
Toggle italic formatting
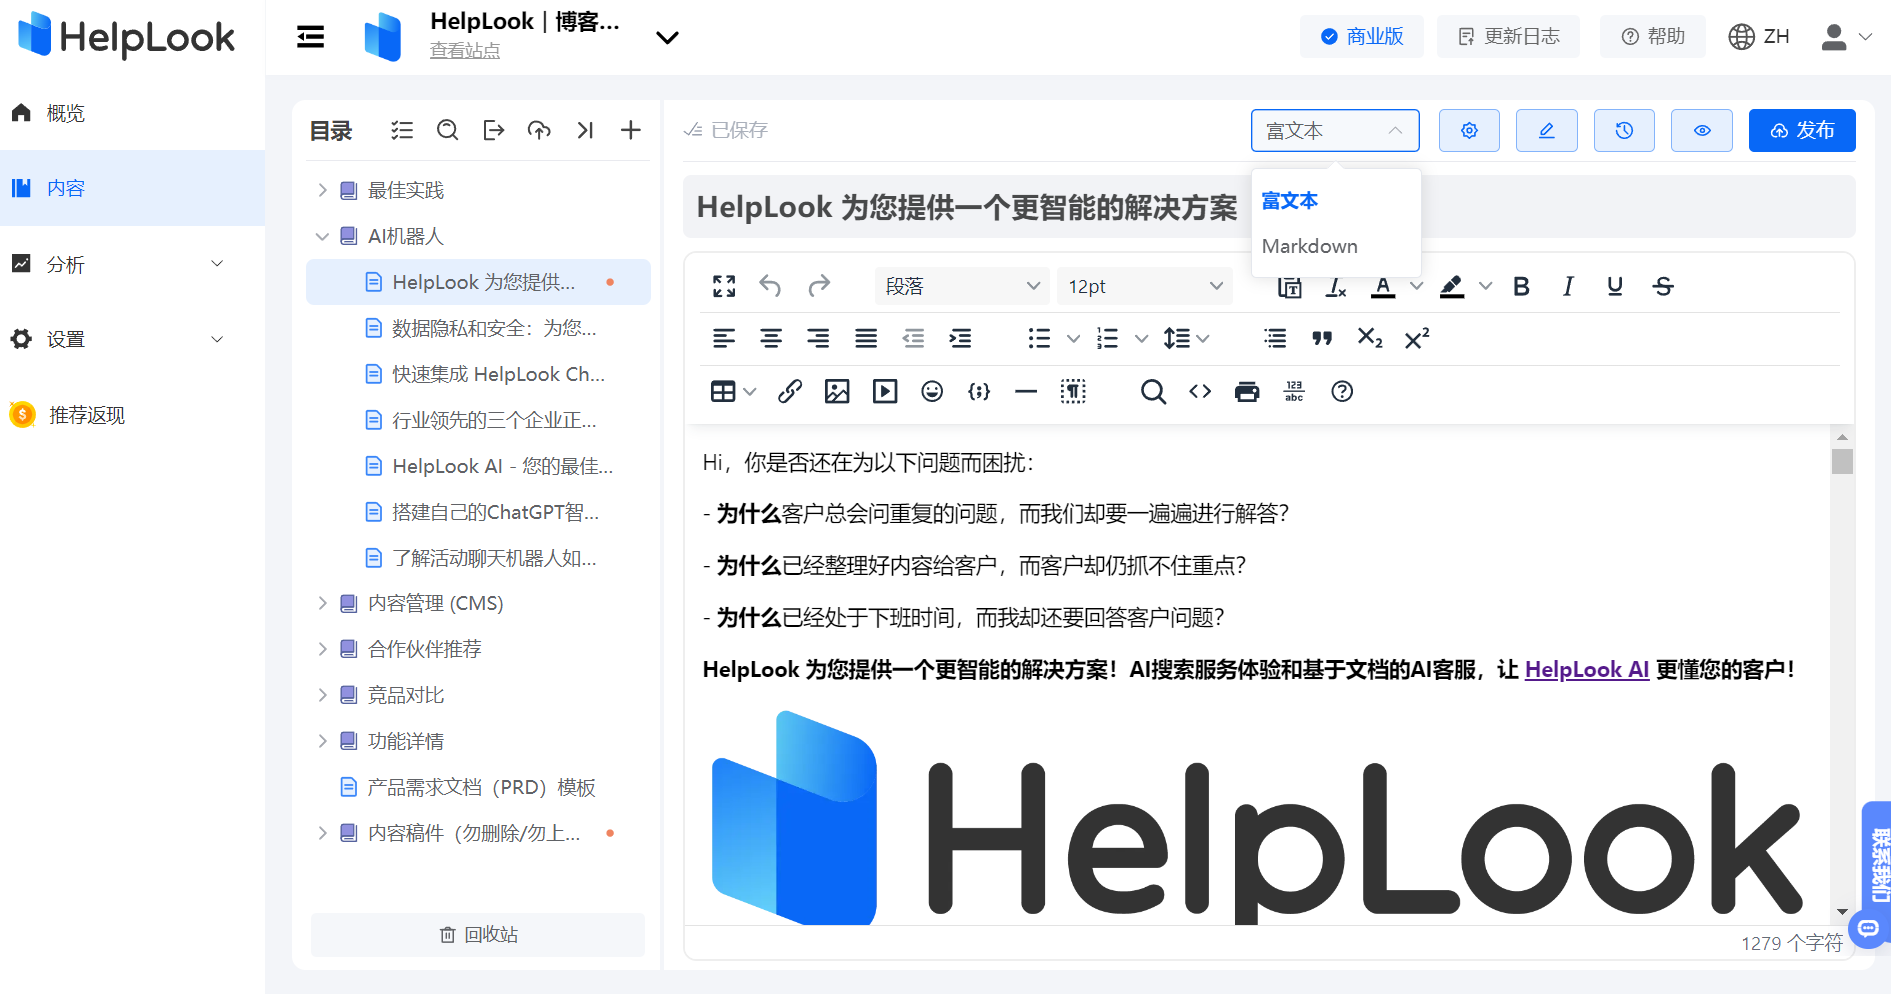point(1568,287)
